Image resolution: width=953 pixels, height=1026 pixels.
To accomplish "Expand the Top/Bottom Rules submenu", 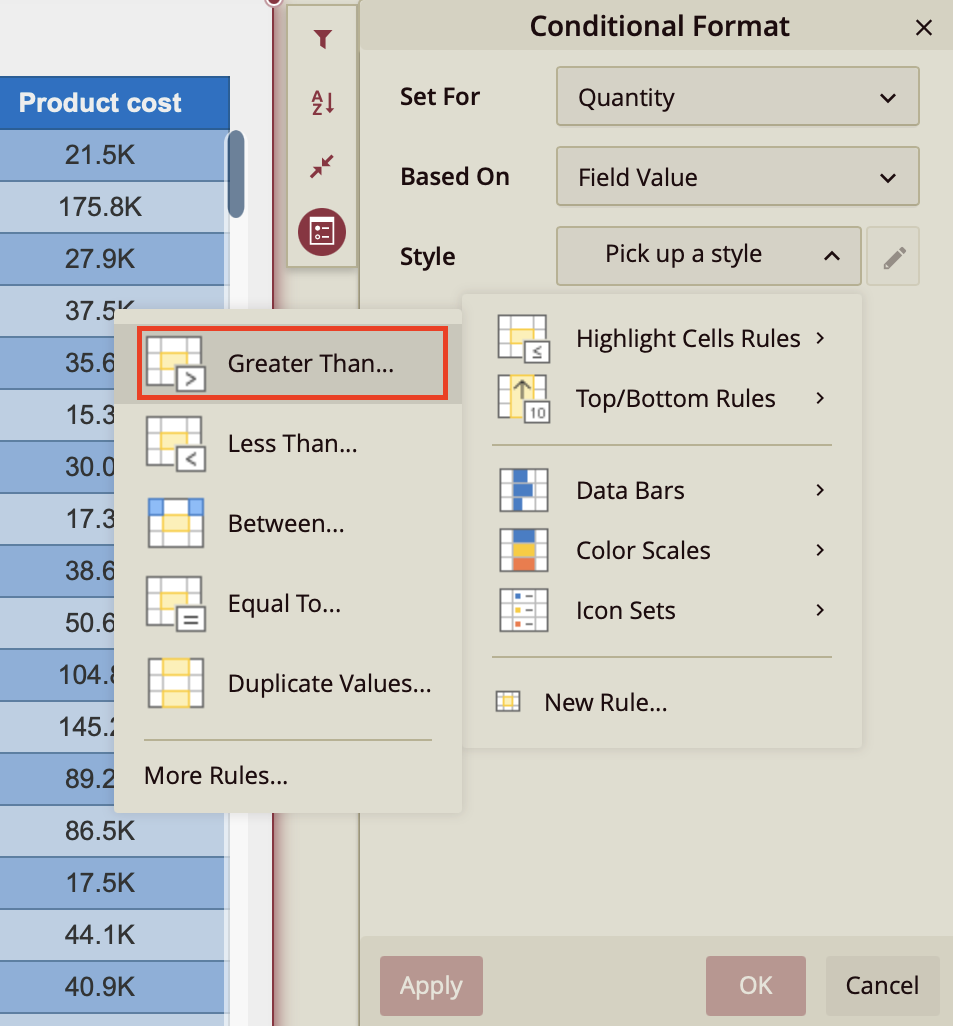I will point(675,399).
